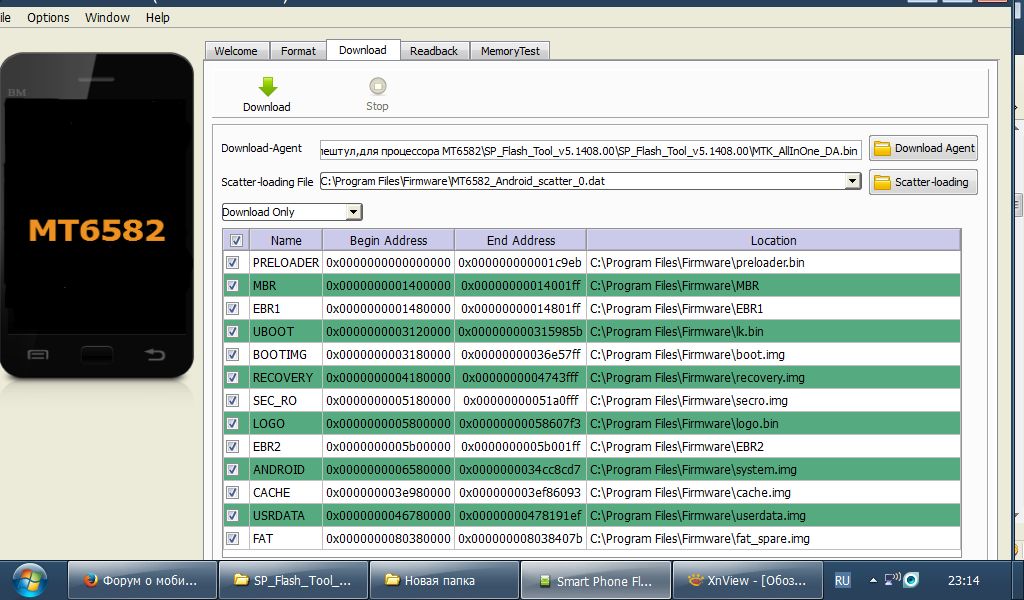This screenshot has height=600, width=1024.
Task: Uncheck the USRDATA partition checkbox
Action: tap(233, 515)
